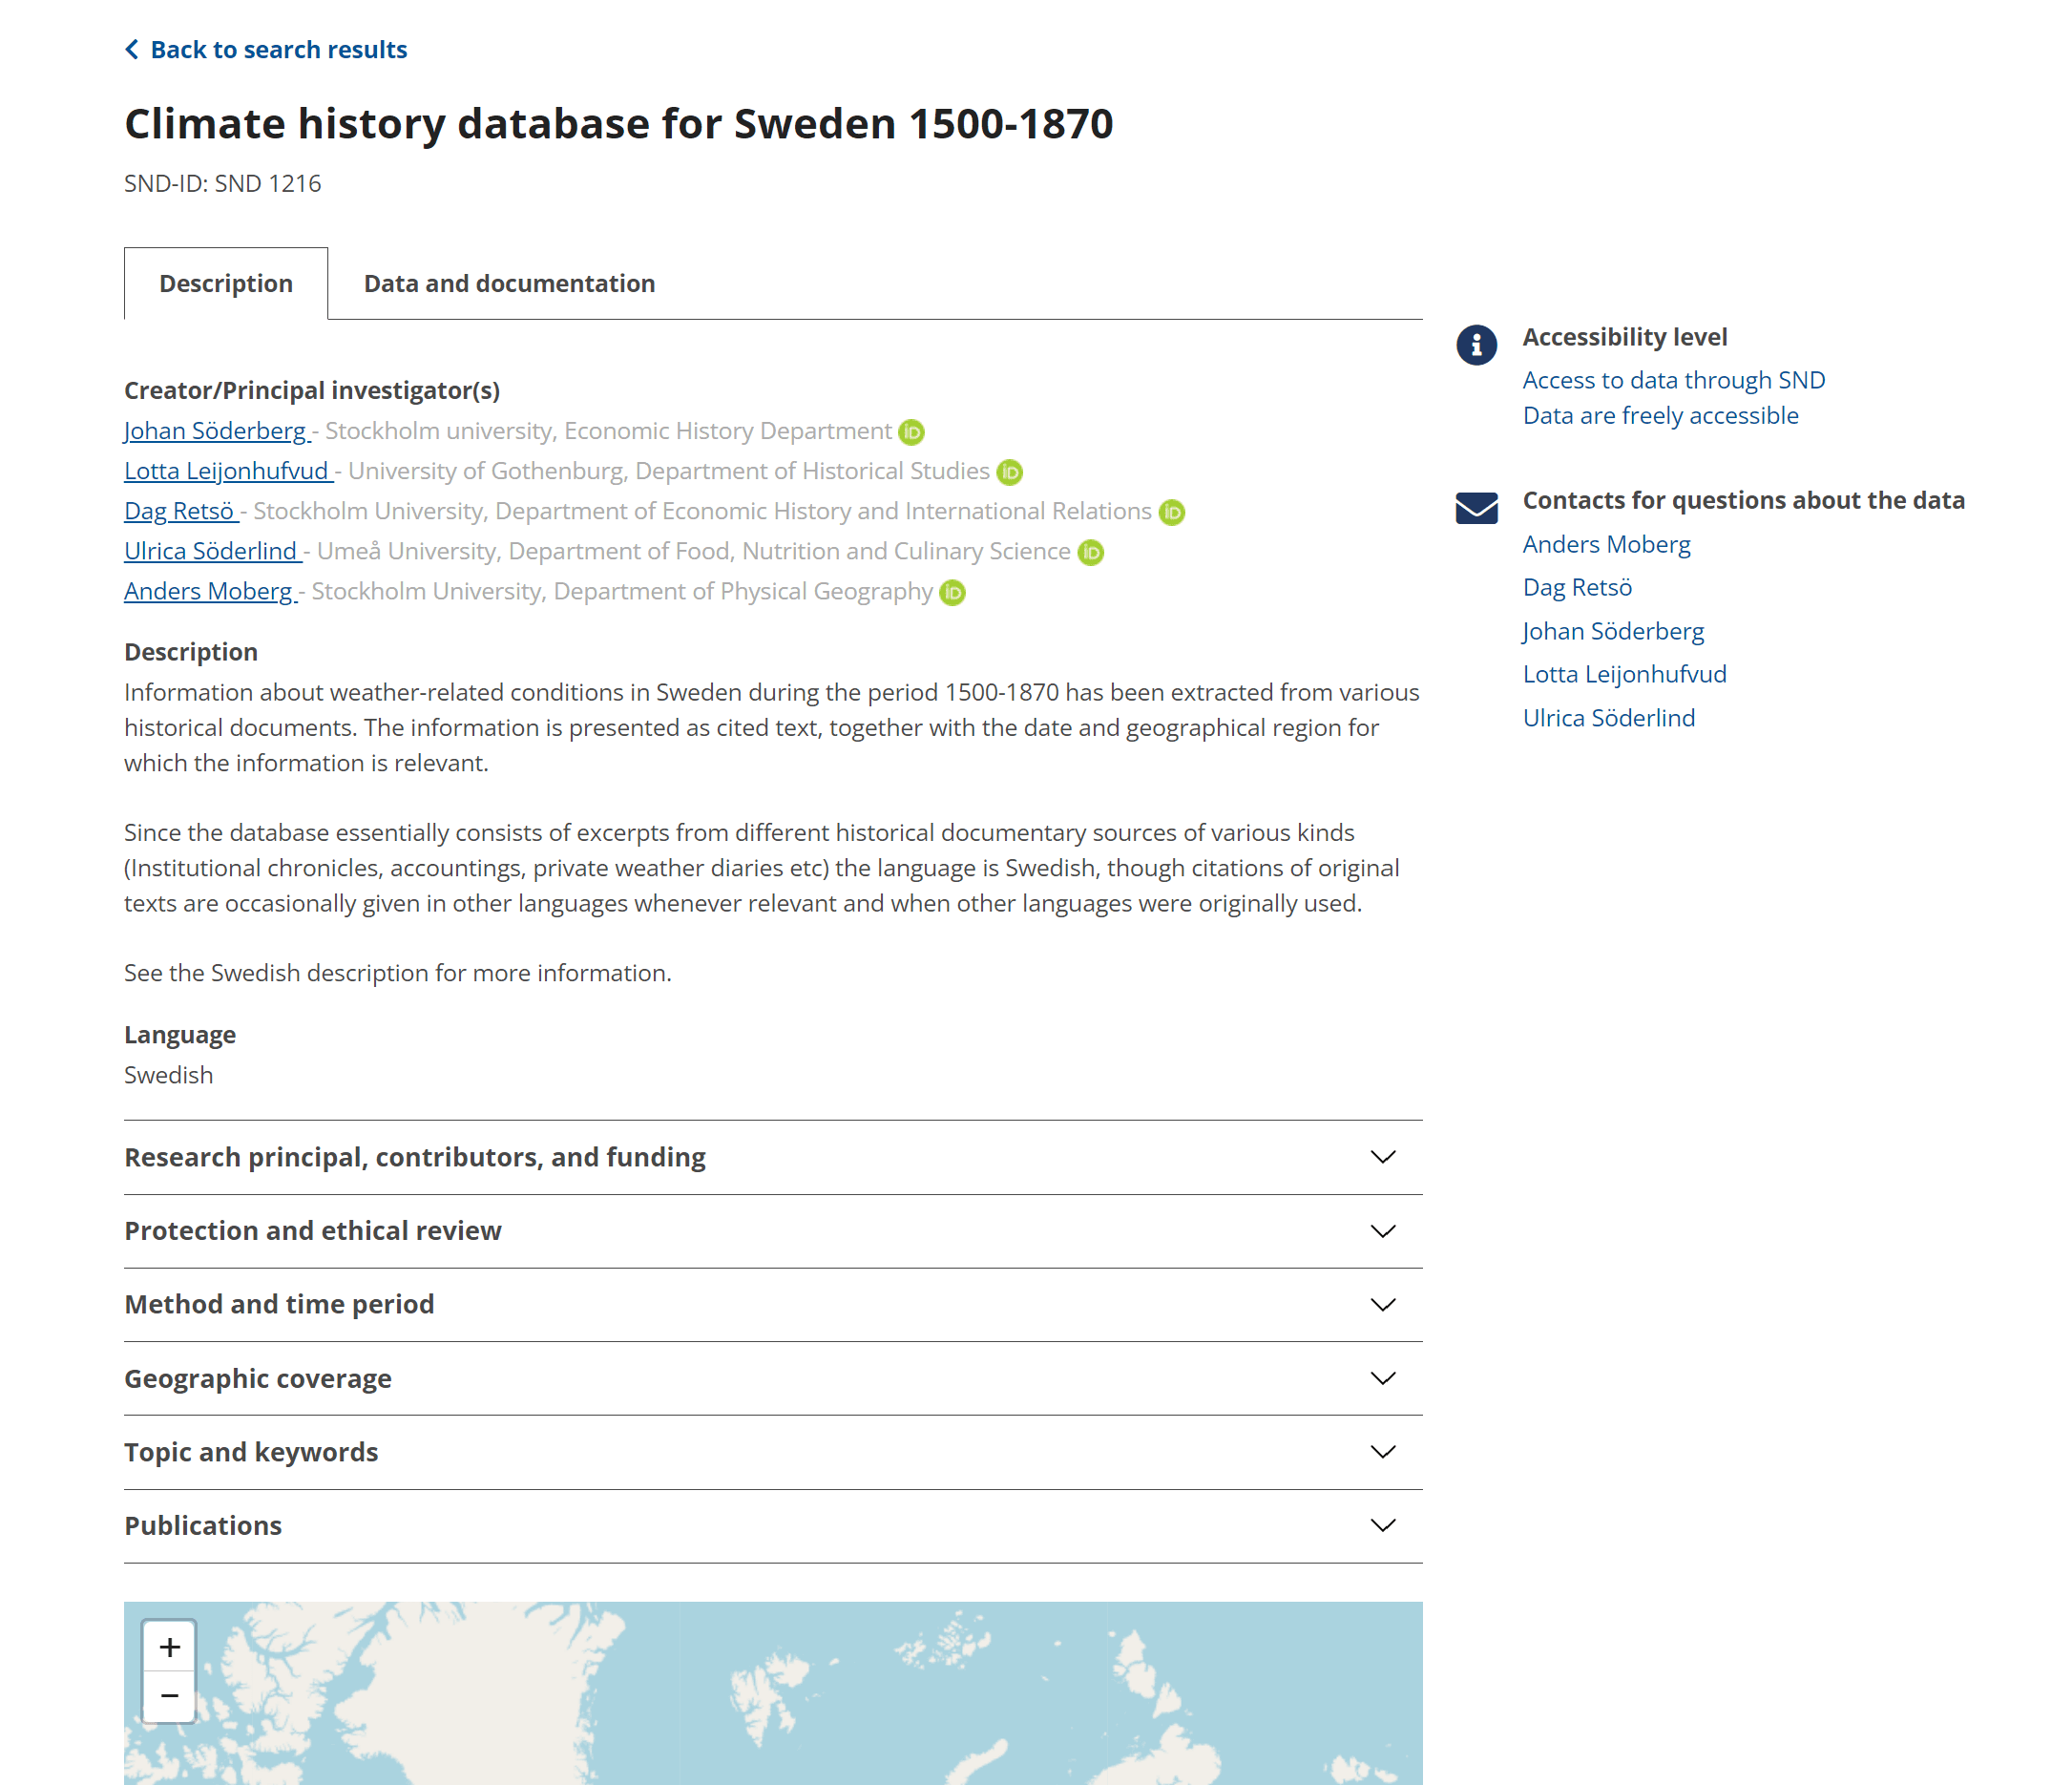Click the Accessibility level info icon
2072x1785 pixels.
[x=1476, y=345]
